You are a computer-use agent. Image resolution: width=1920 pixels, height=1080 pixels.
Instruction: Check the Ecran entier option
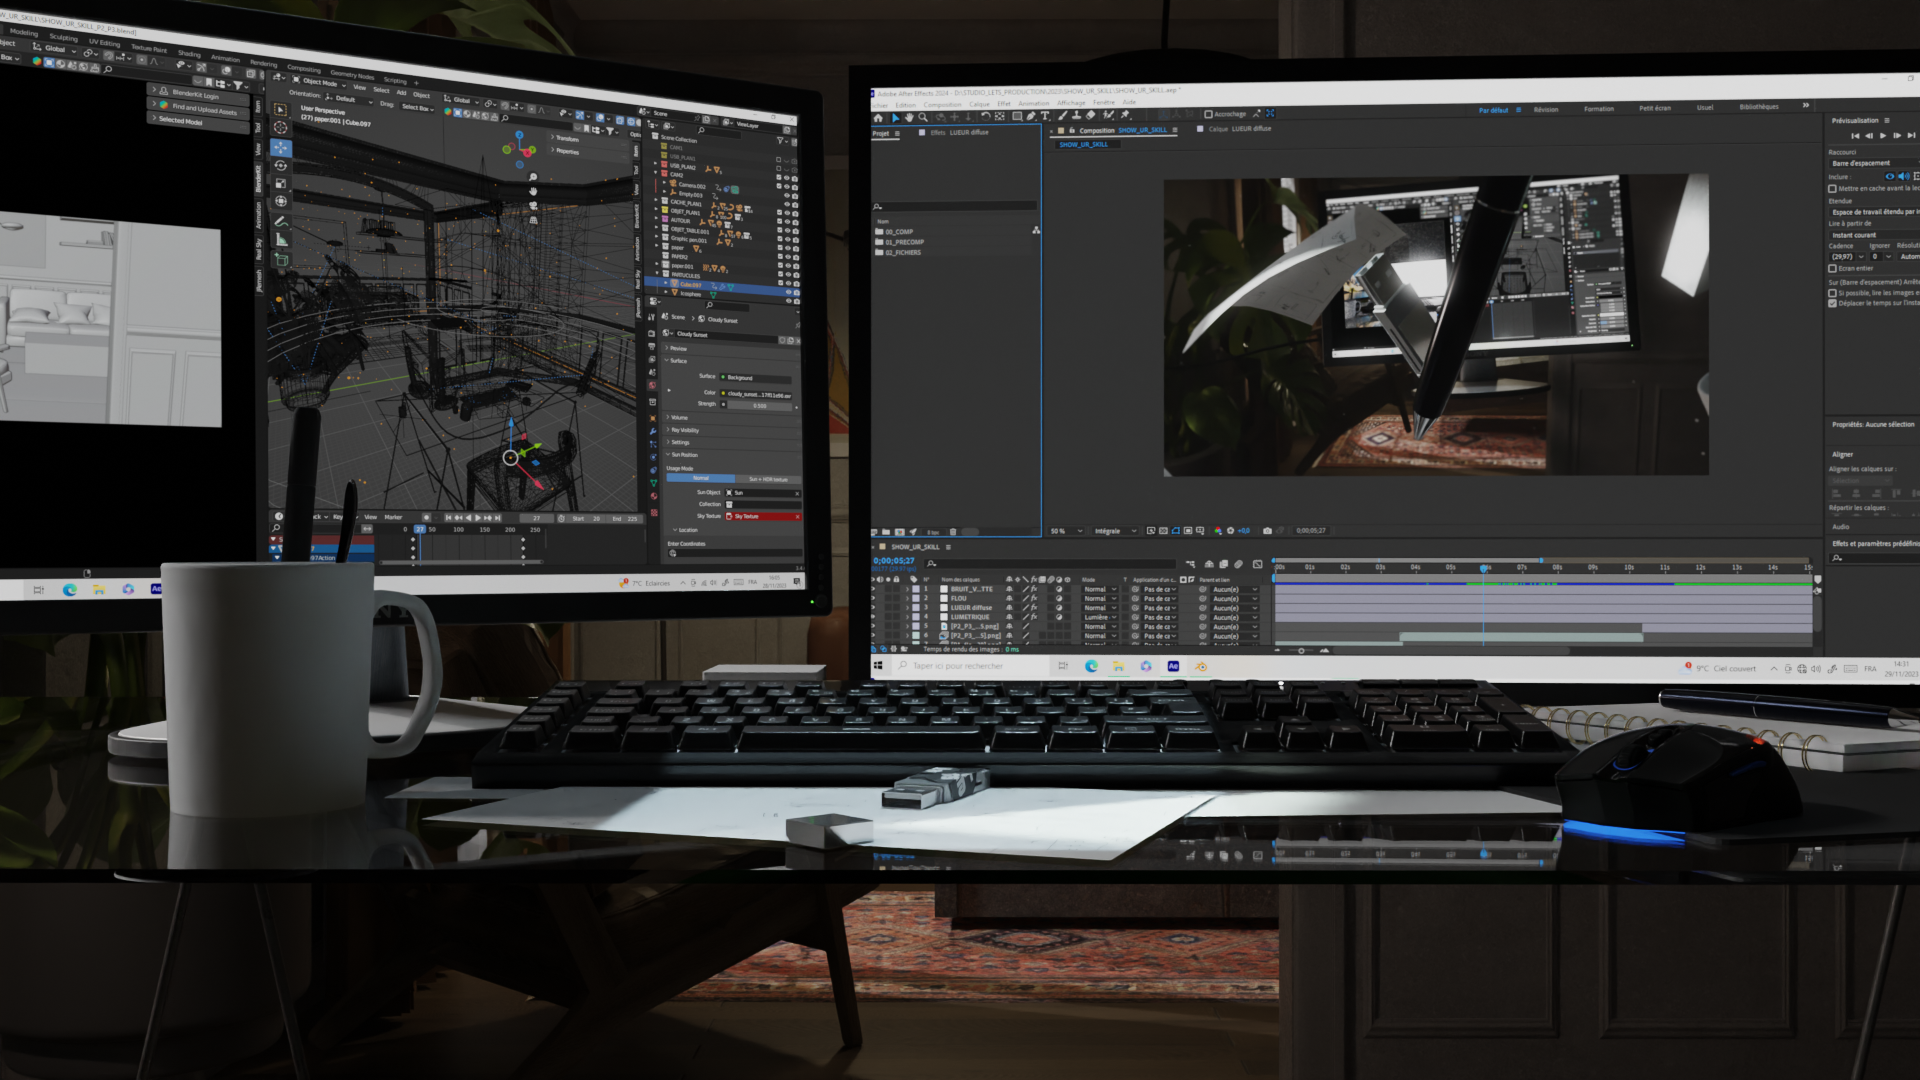[1832, 268]
